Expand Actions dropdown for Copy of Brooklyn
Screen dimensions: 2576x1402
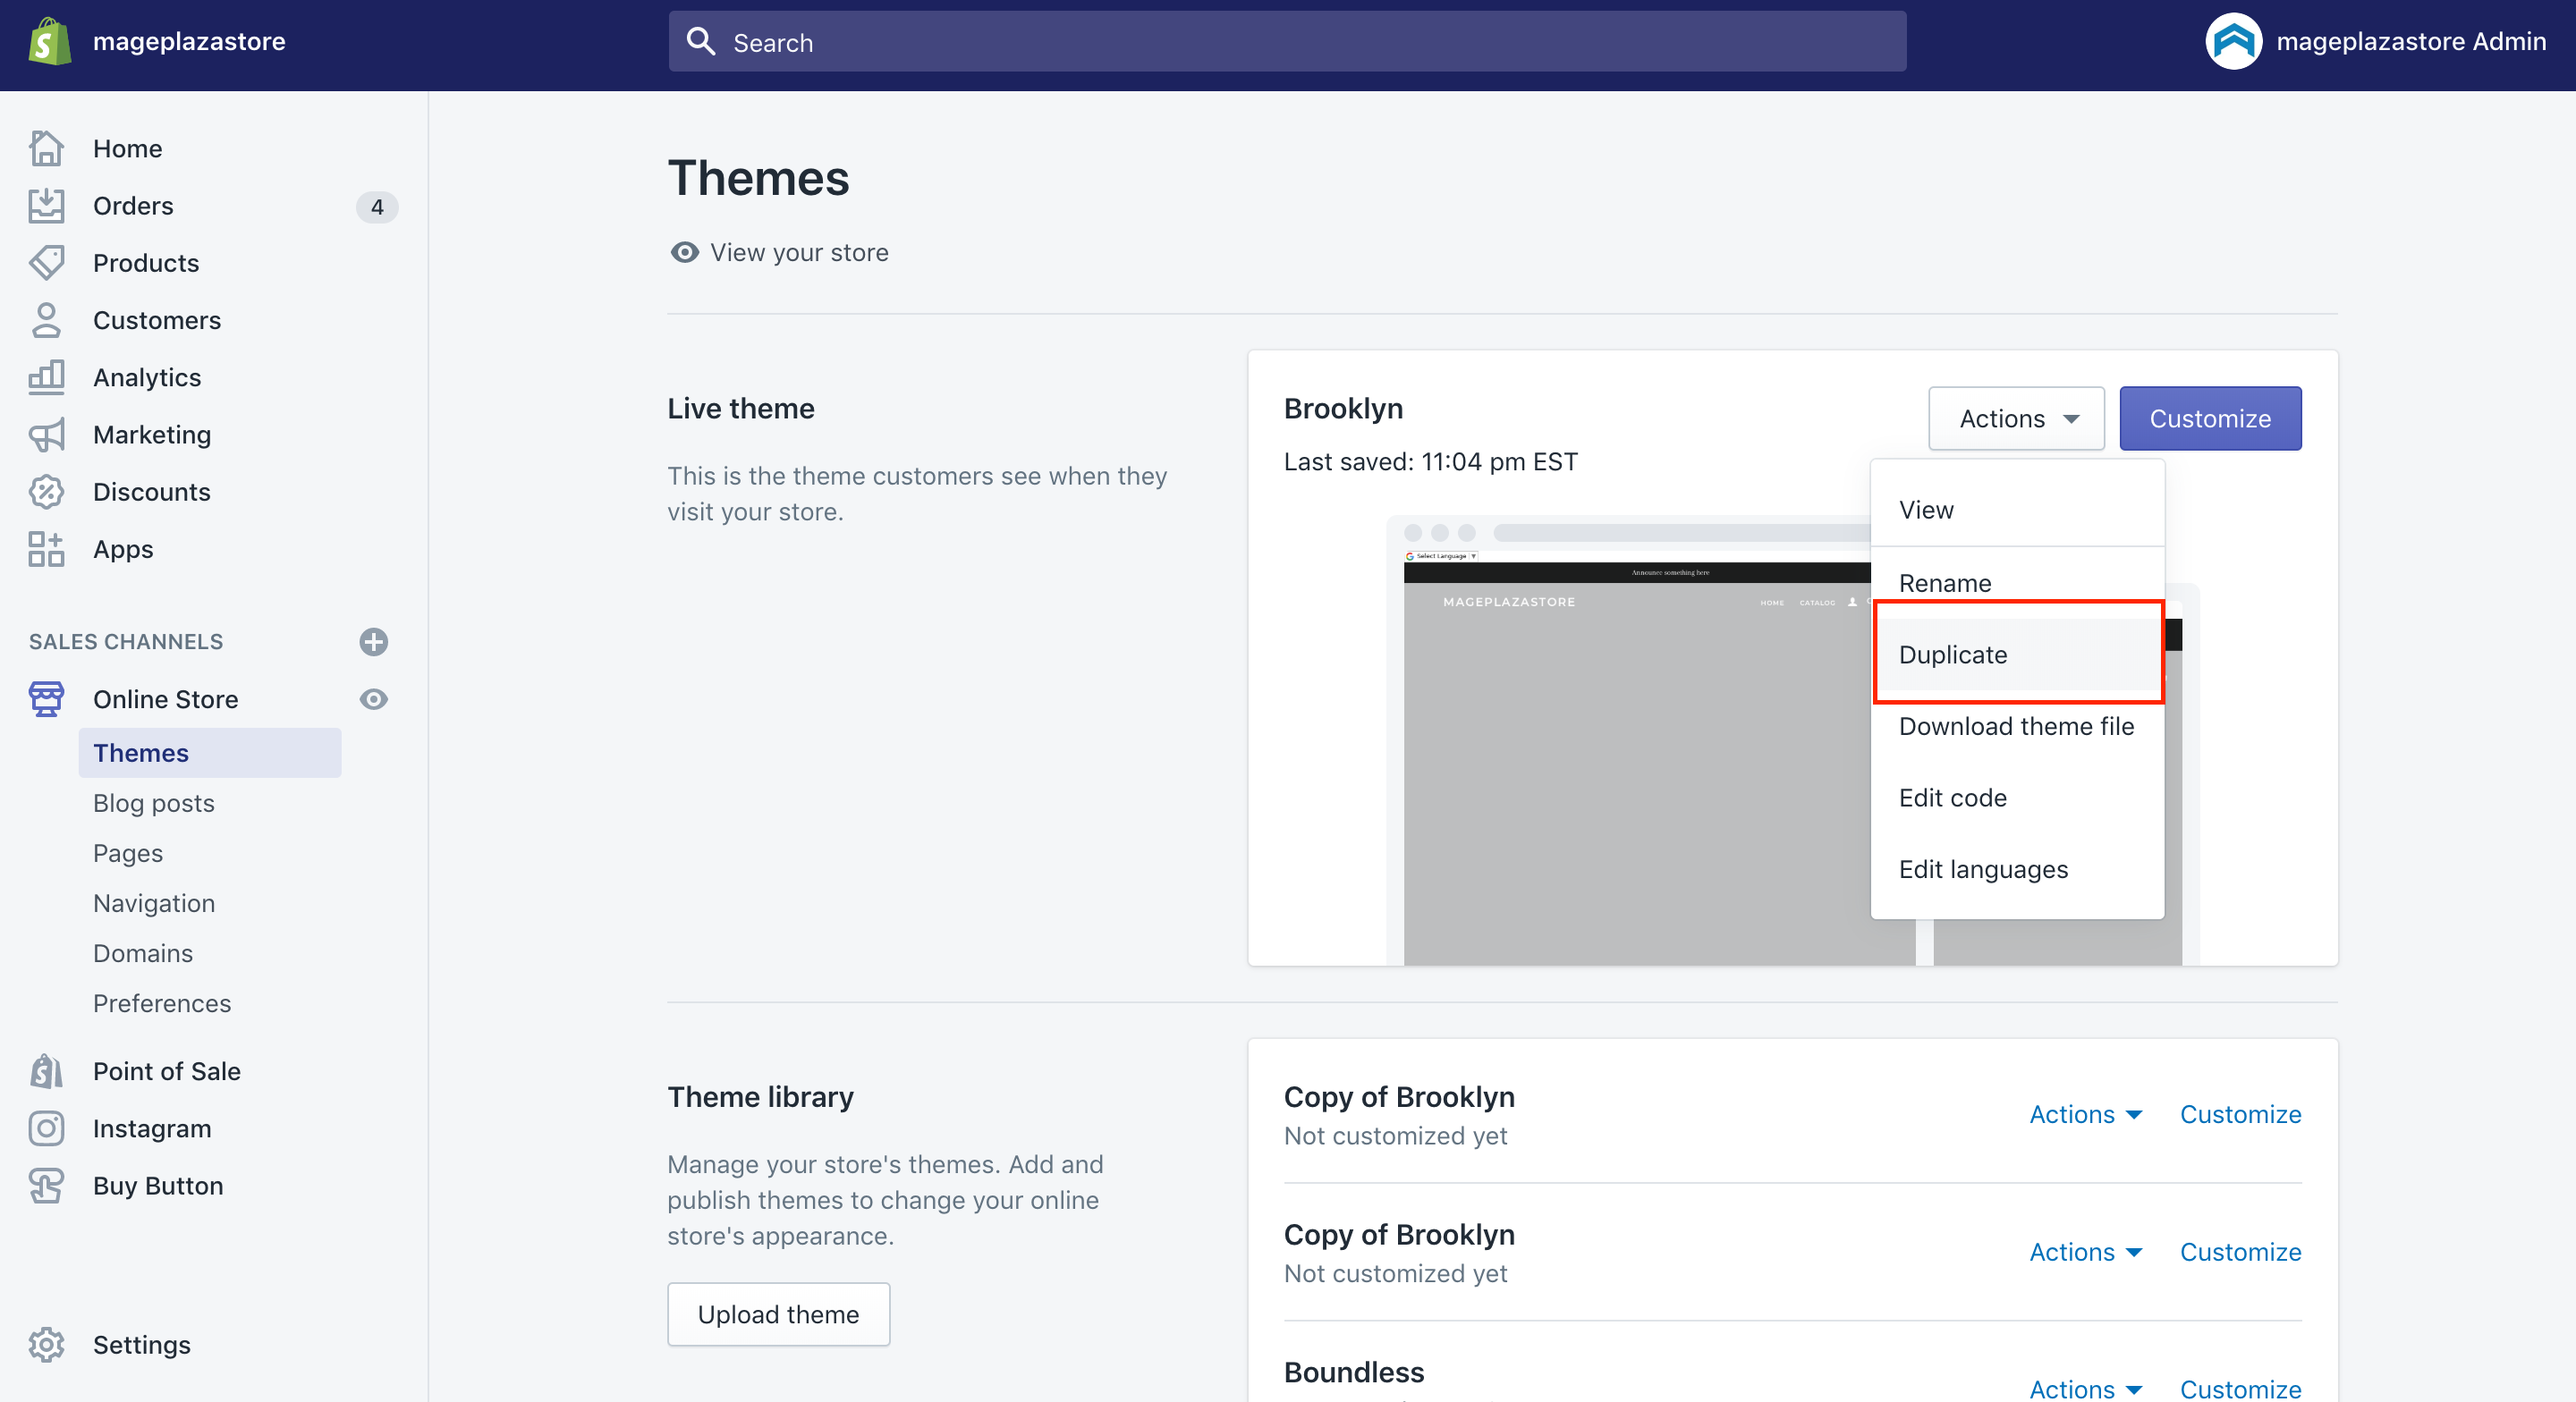[x=2086, y=1114]
